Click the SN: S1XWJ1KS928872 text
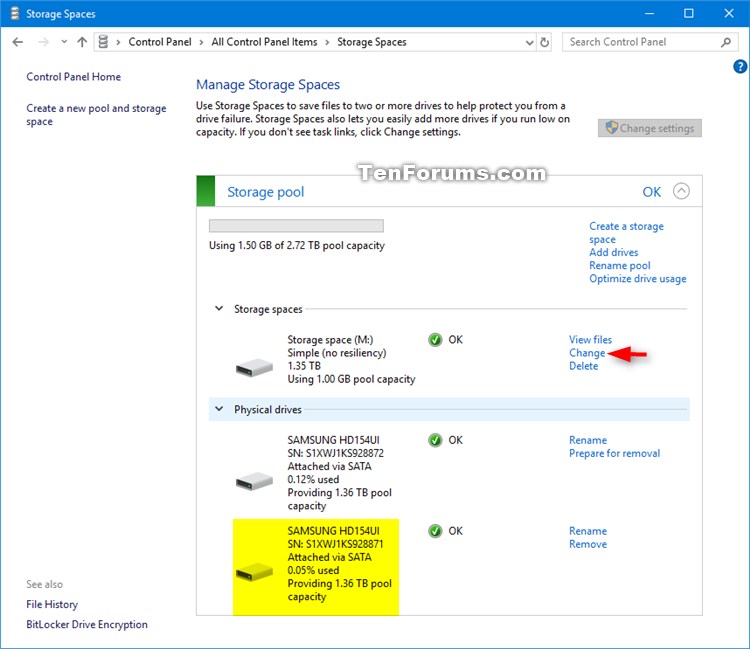The width and height of the screenshot is (750, 649). coord(335,453)
